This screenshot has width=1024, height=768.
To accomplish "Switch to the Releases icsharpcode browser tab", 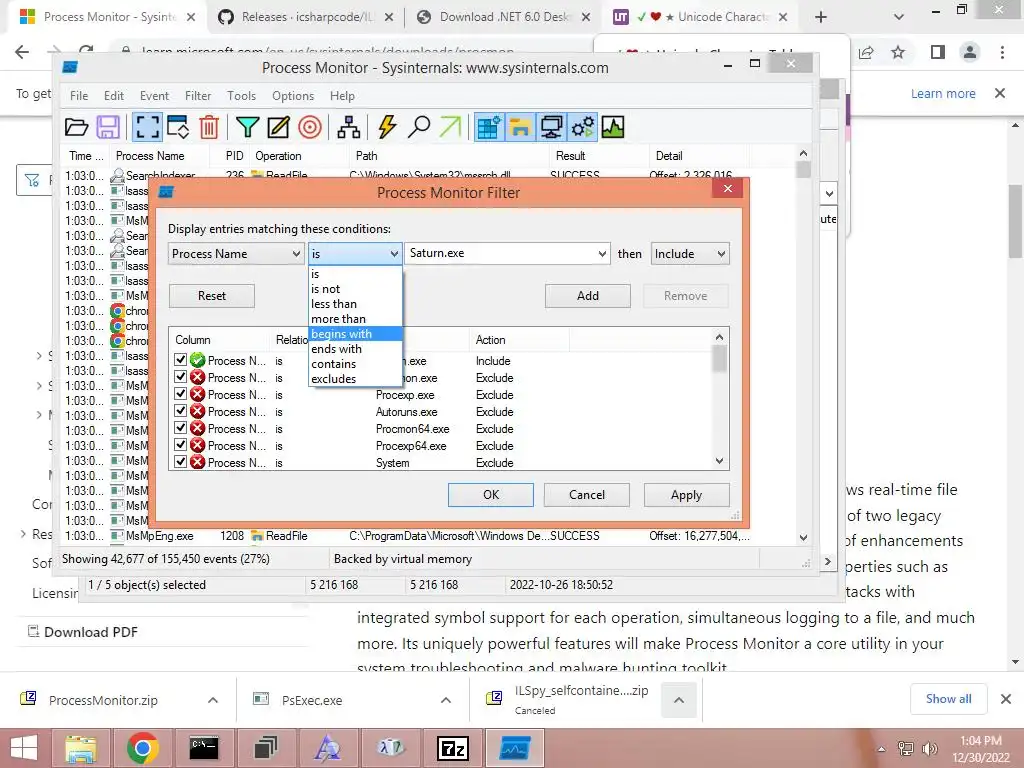I will coord(306,17).
